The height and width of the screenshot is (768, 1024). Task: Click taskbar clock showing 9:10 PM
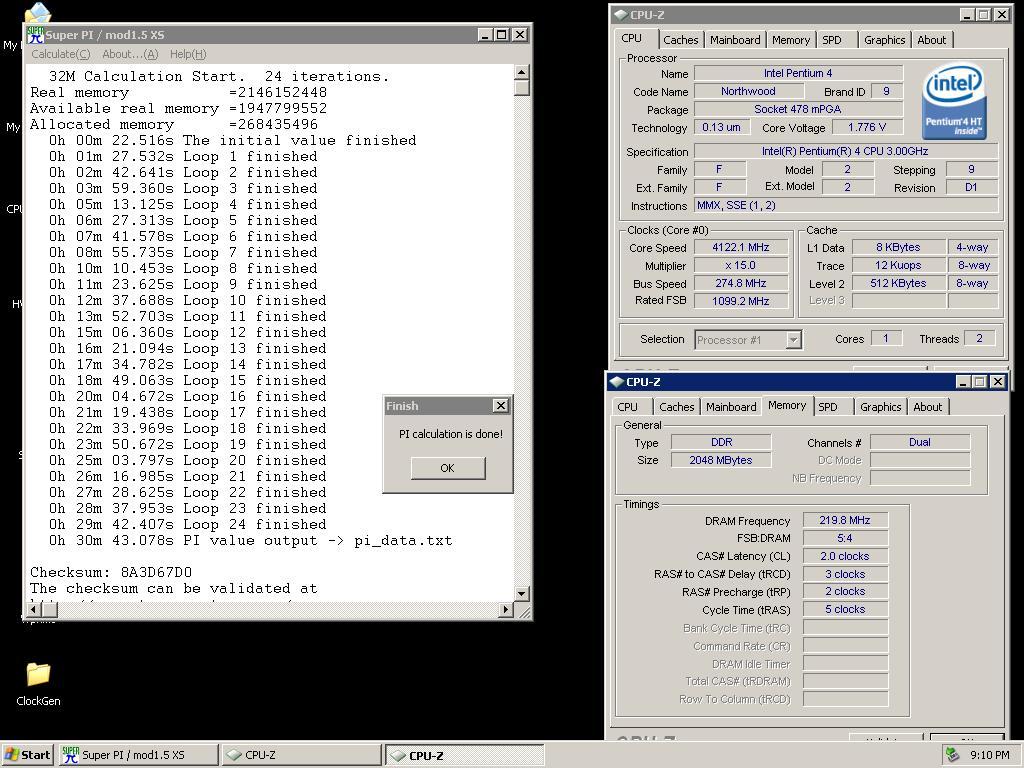click(989, 755)
